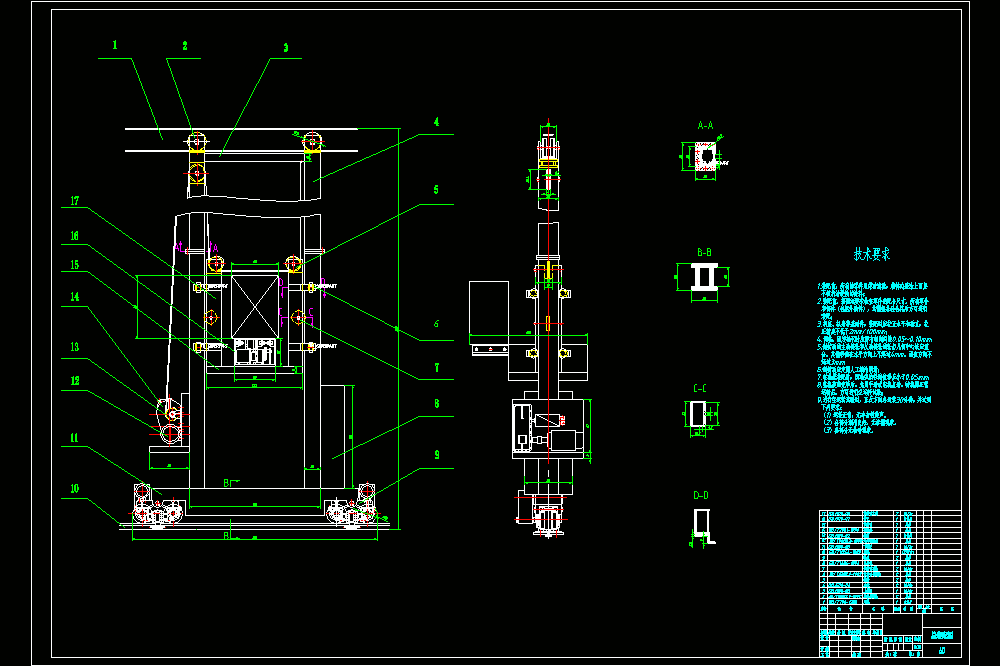1000x666 pixels.
Task: Select callout number 13 label
Action: coord(75,347)
